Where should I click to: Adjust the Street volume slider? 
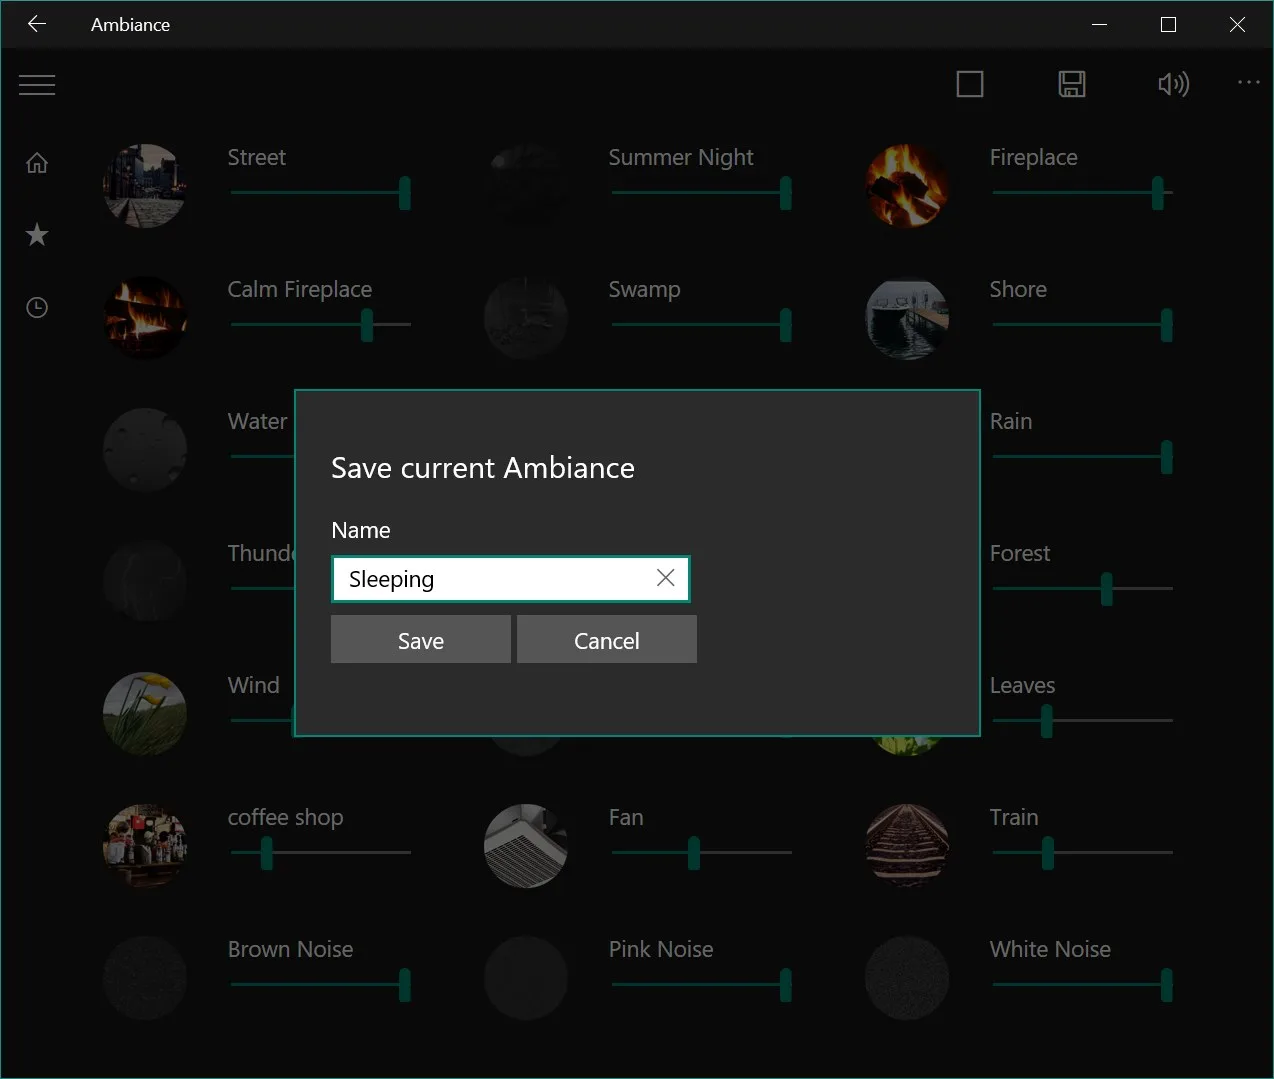pyautogui.click(x=320, y=193)
